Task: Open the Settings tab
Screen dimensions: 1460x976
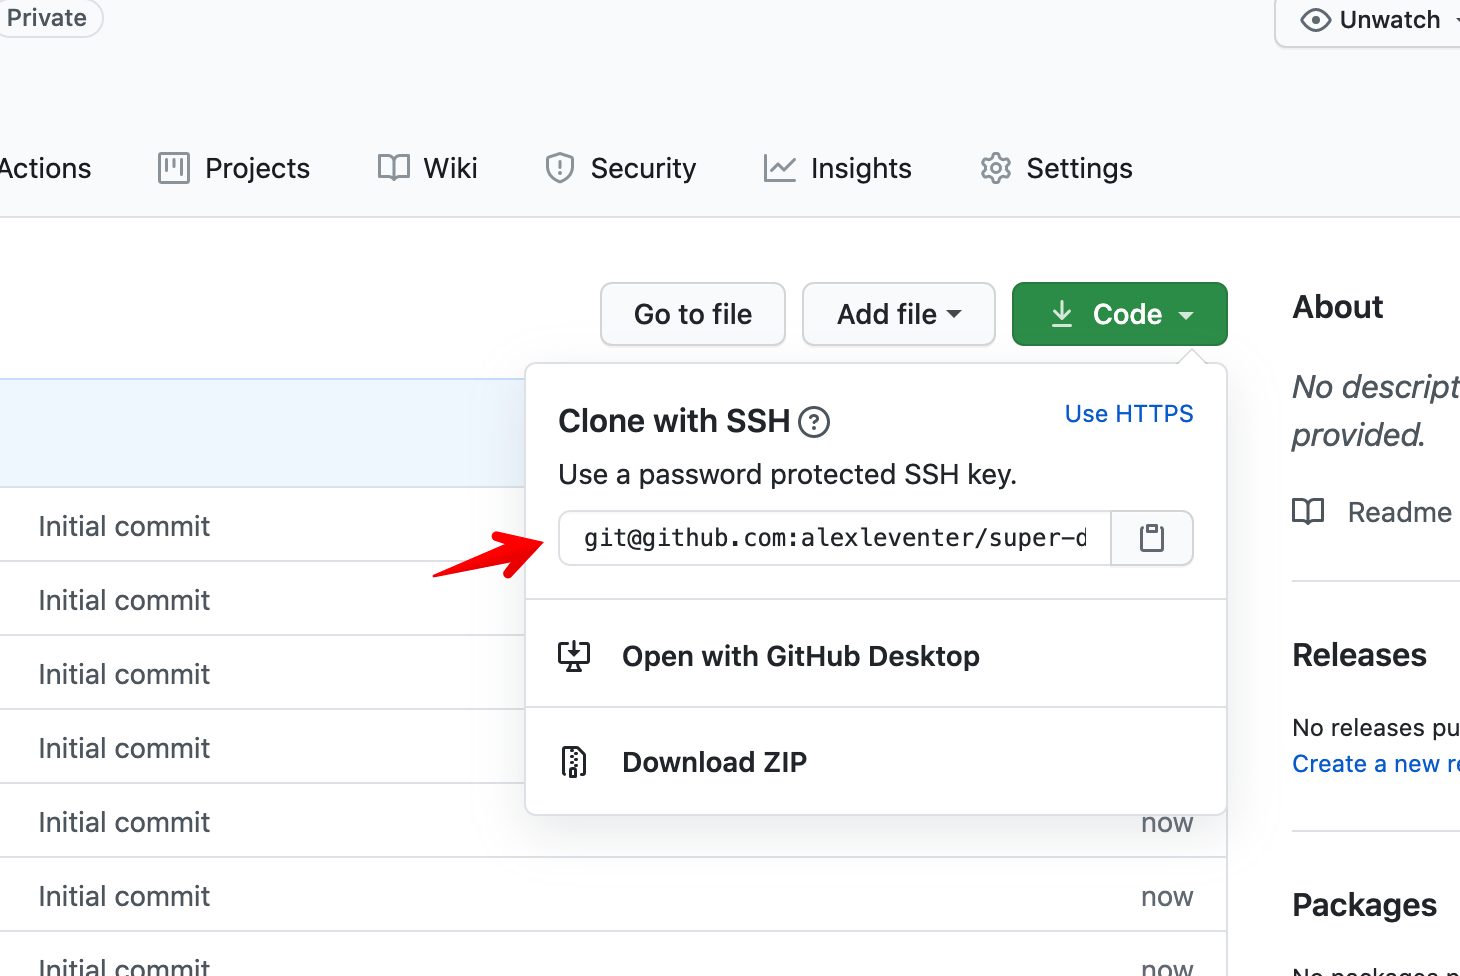Action: (x=1057, y=168)
